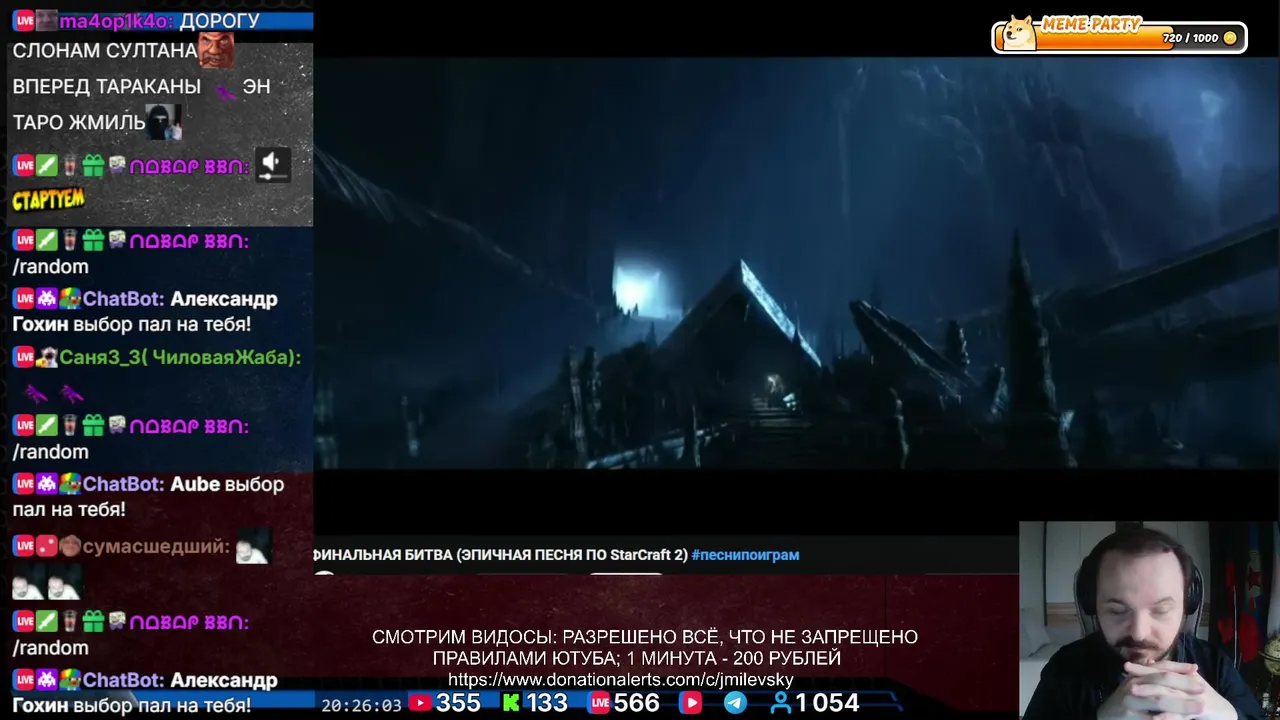Click the YouTube count 355
This screenshot has width=1280, height=720.
coord(458,704)
